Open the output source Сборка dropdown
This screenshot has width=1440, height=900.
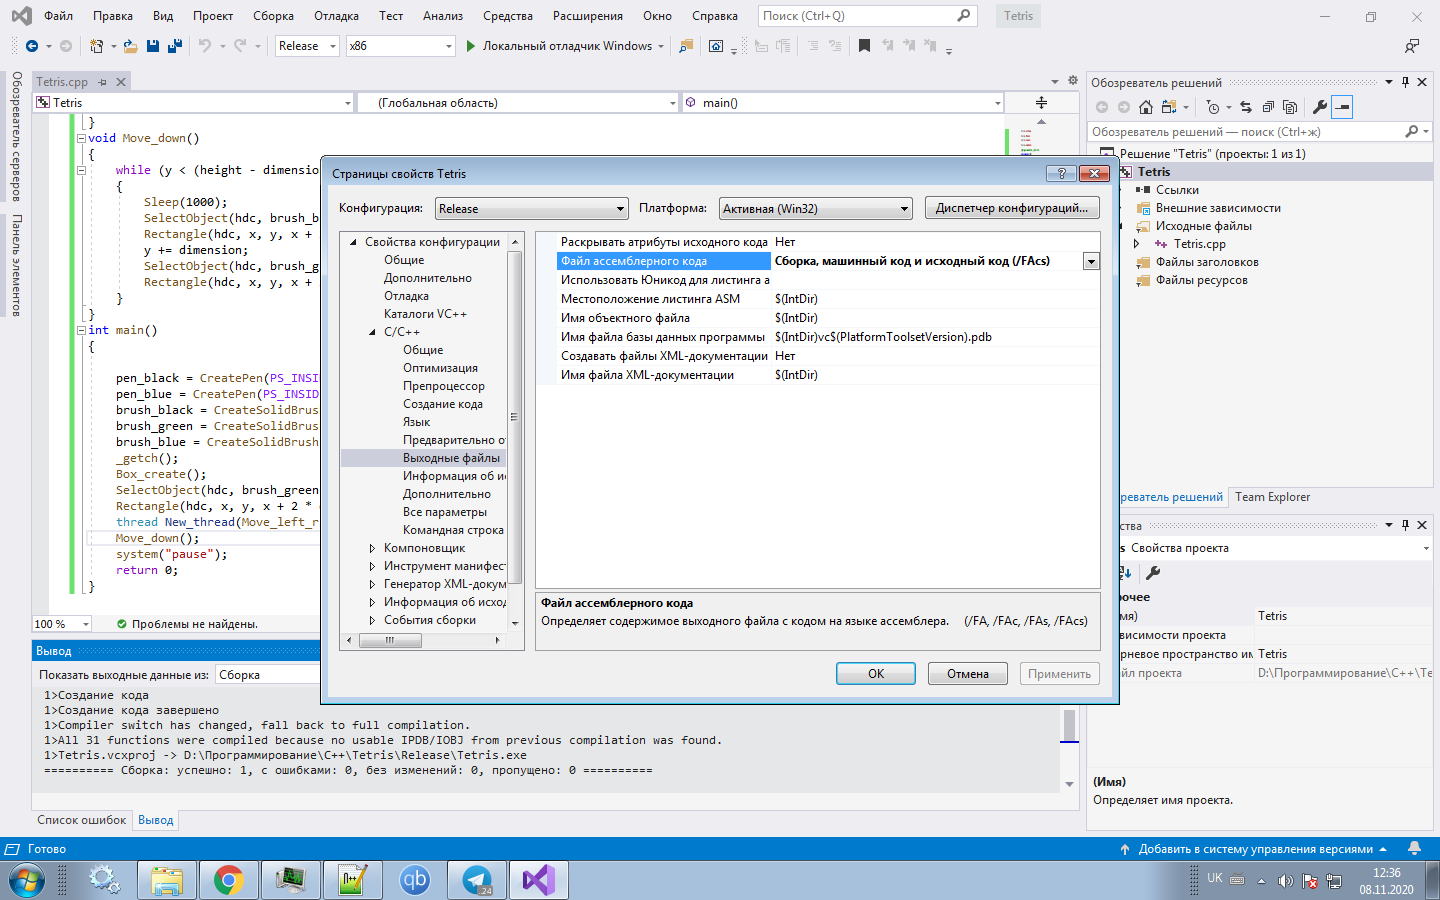tap(267, 675)
